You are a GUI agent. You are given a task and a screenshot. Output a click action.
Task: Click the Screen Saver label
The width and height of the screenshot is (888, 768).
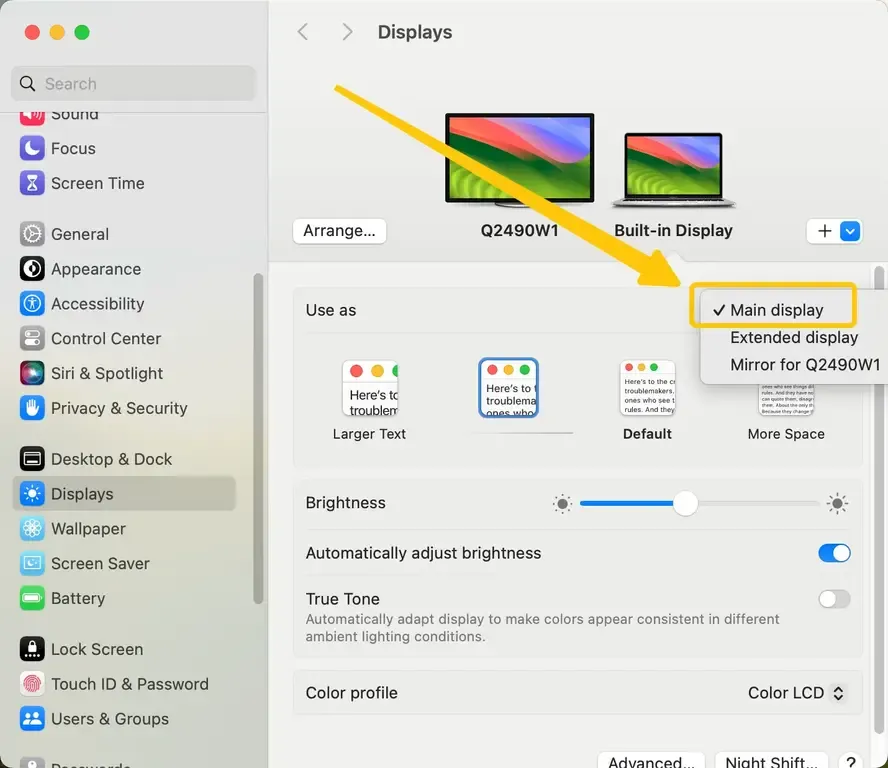pyautogui.click(x=100, y=564)
